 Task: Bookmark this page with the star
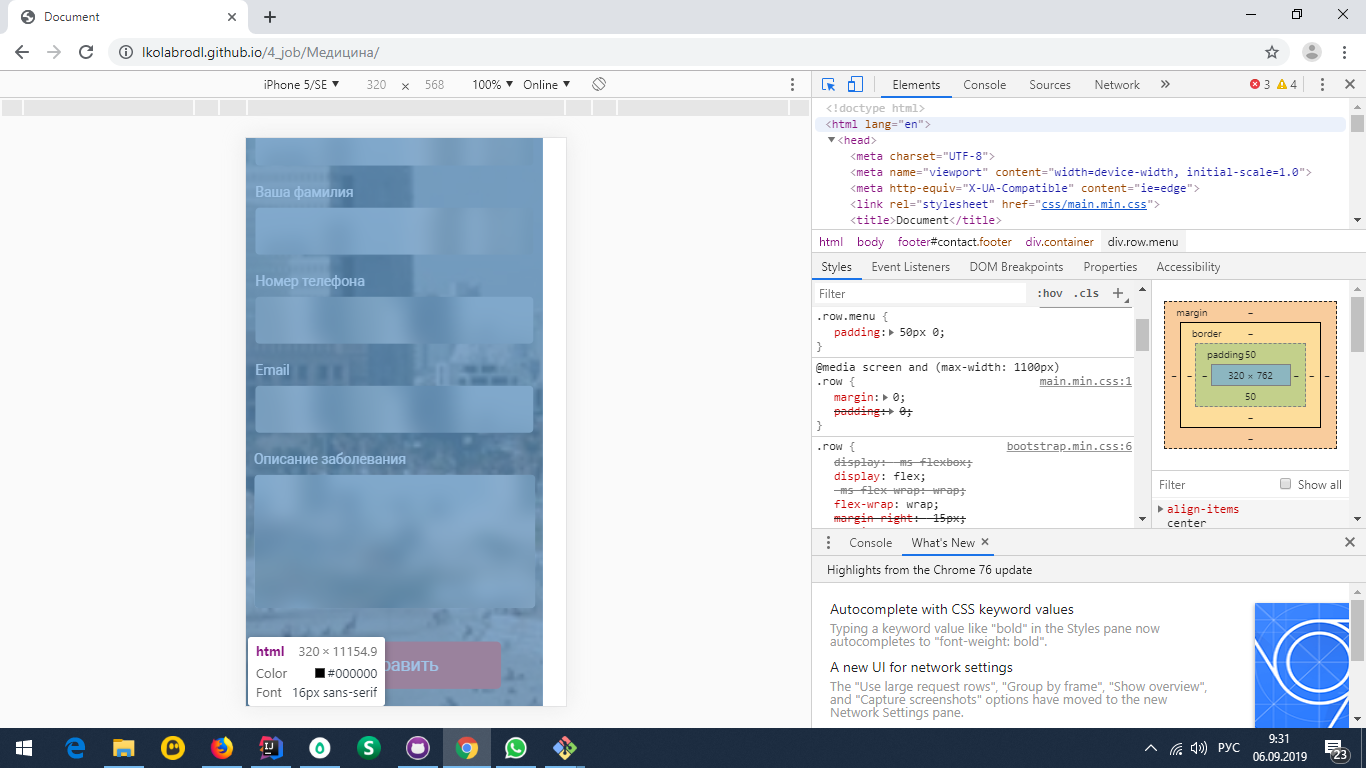(x=1272, y=52)
